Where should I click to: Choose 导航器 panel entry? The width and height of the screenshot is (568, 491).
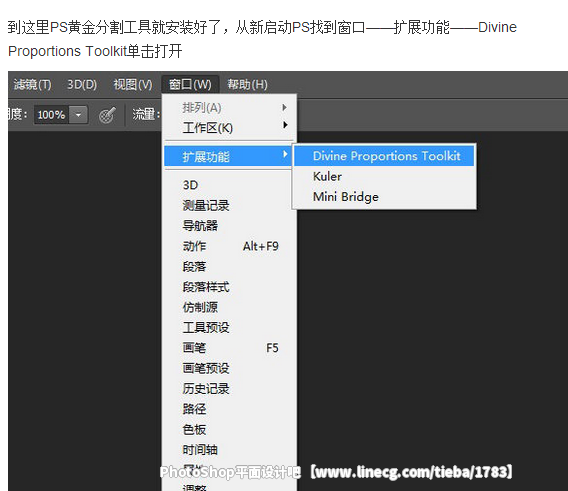(x=230, y=226)
